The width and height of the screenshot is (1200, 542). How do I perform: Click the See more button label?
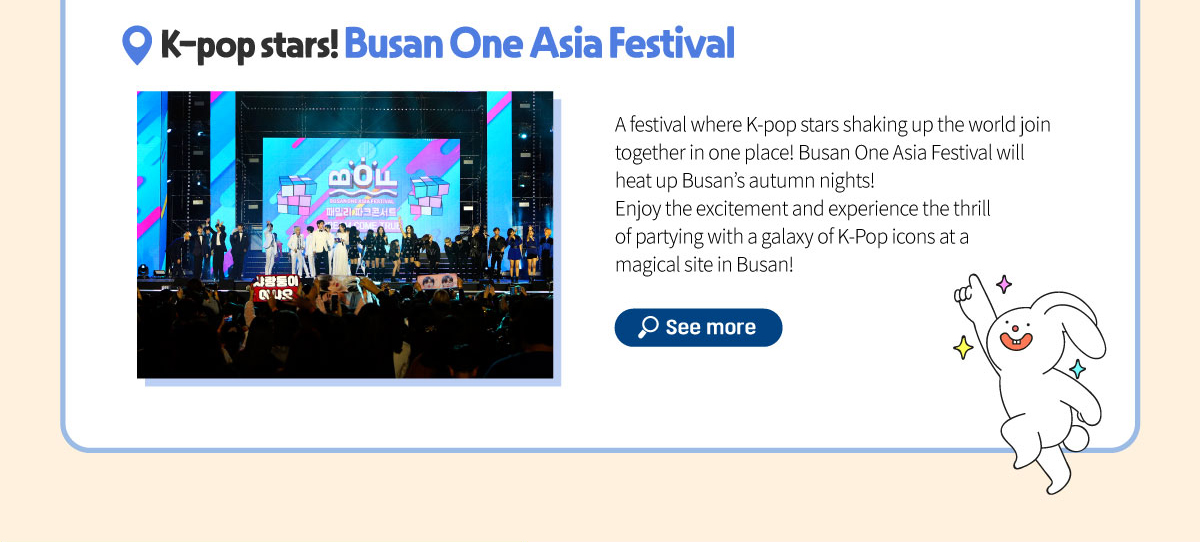[x=710, y=327]
